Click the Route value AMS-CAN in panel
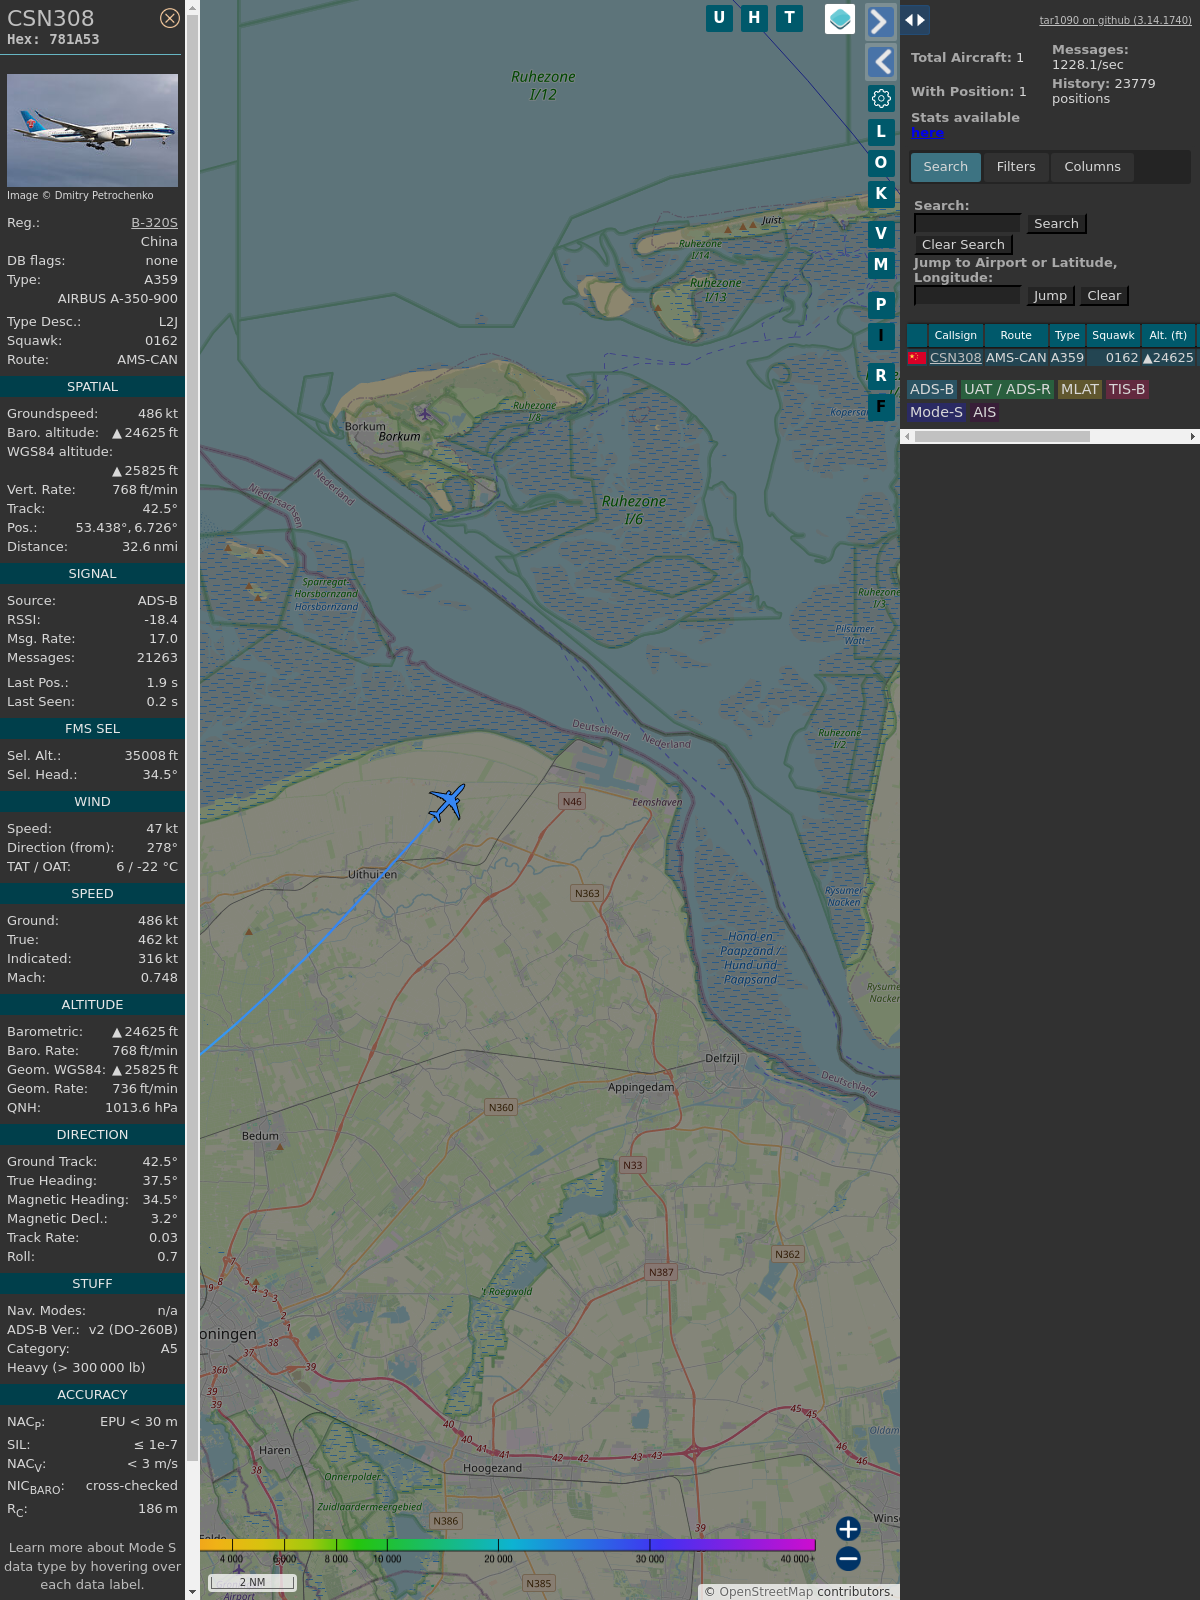 point(147,360)
